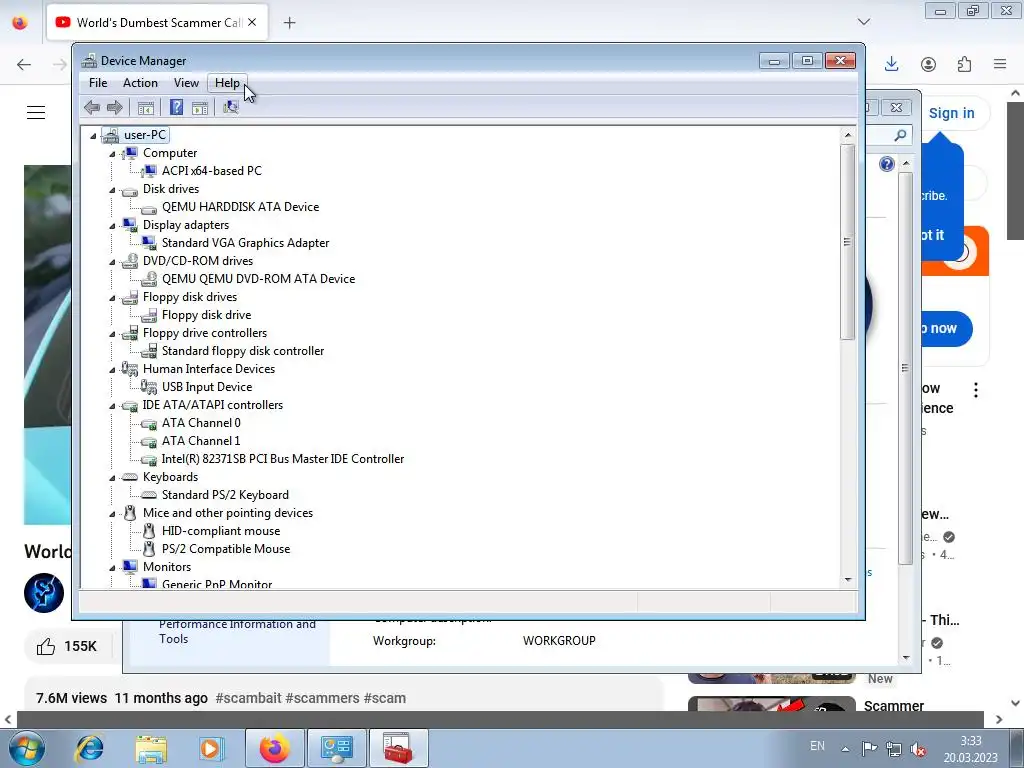Select the user-PC root node
Screen dimensions: 1024x768
pyautogui.click(x=144, y=135)
